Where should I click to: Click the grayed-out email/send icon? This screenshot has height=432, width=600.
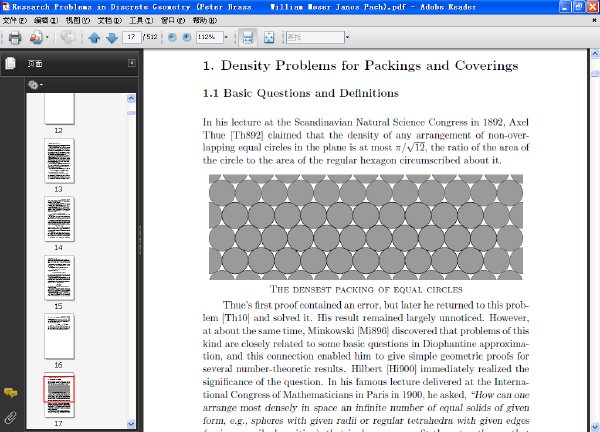(x=67, y=37)
